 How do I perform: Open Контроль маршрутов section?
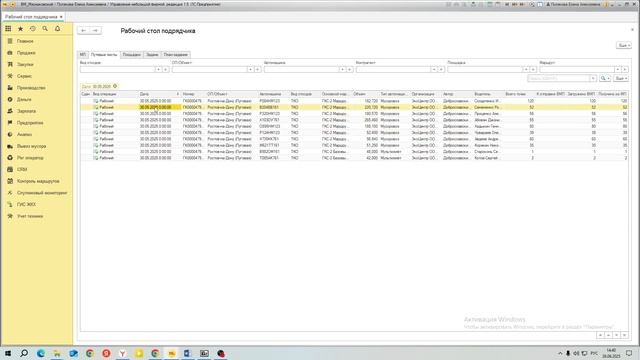pos(38,181)
